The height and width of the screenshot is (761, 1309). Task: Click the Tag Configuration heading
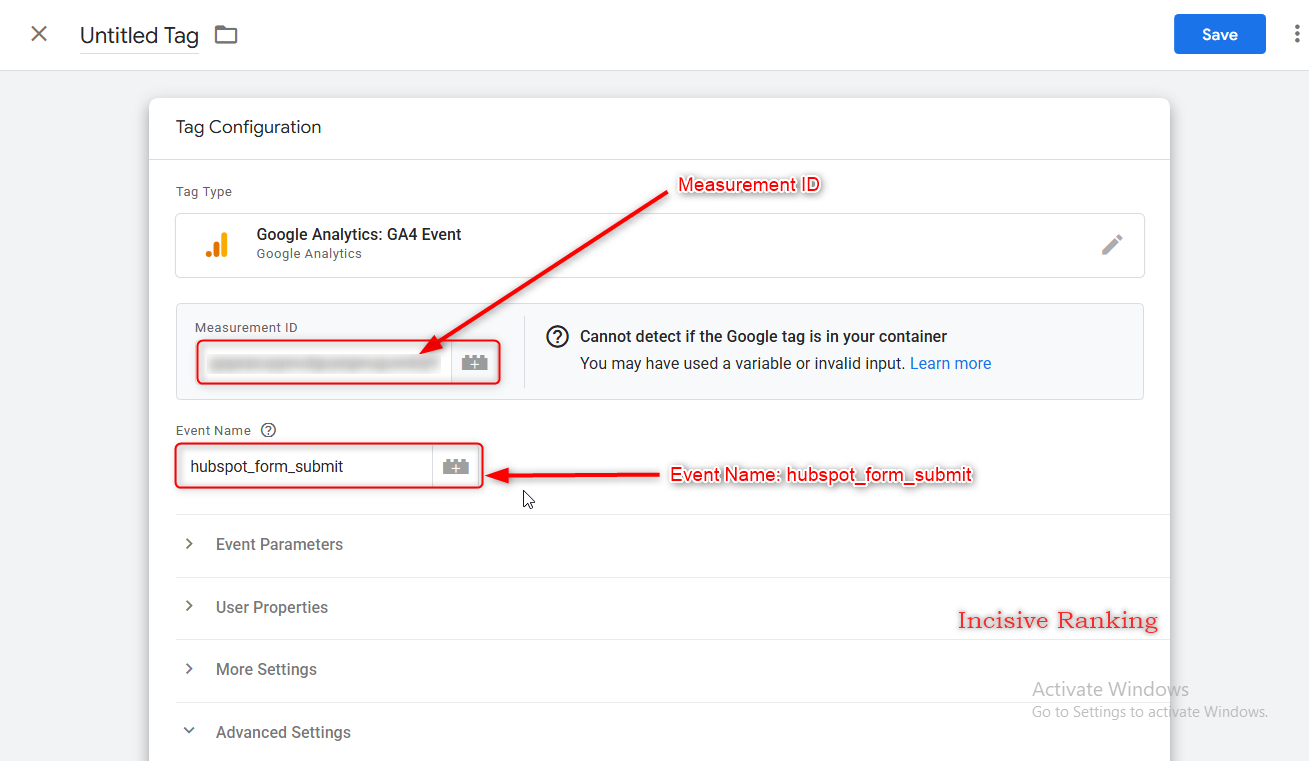249,127
